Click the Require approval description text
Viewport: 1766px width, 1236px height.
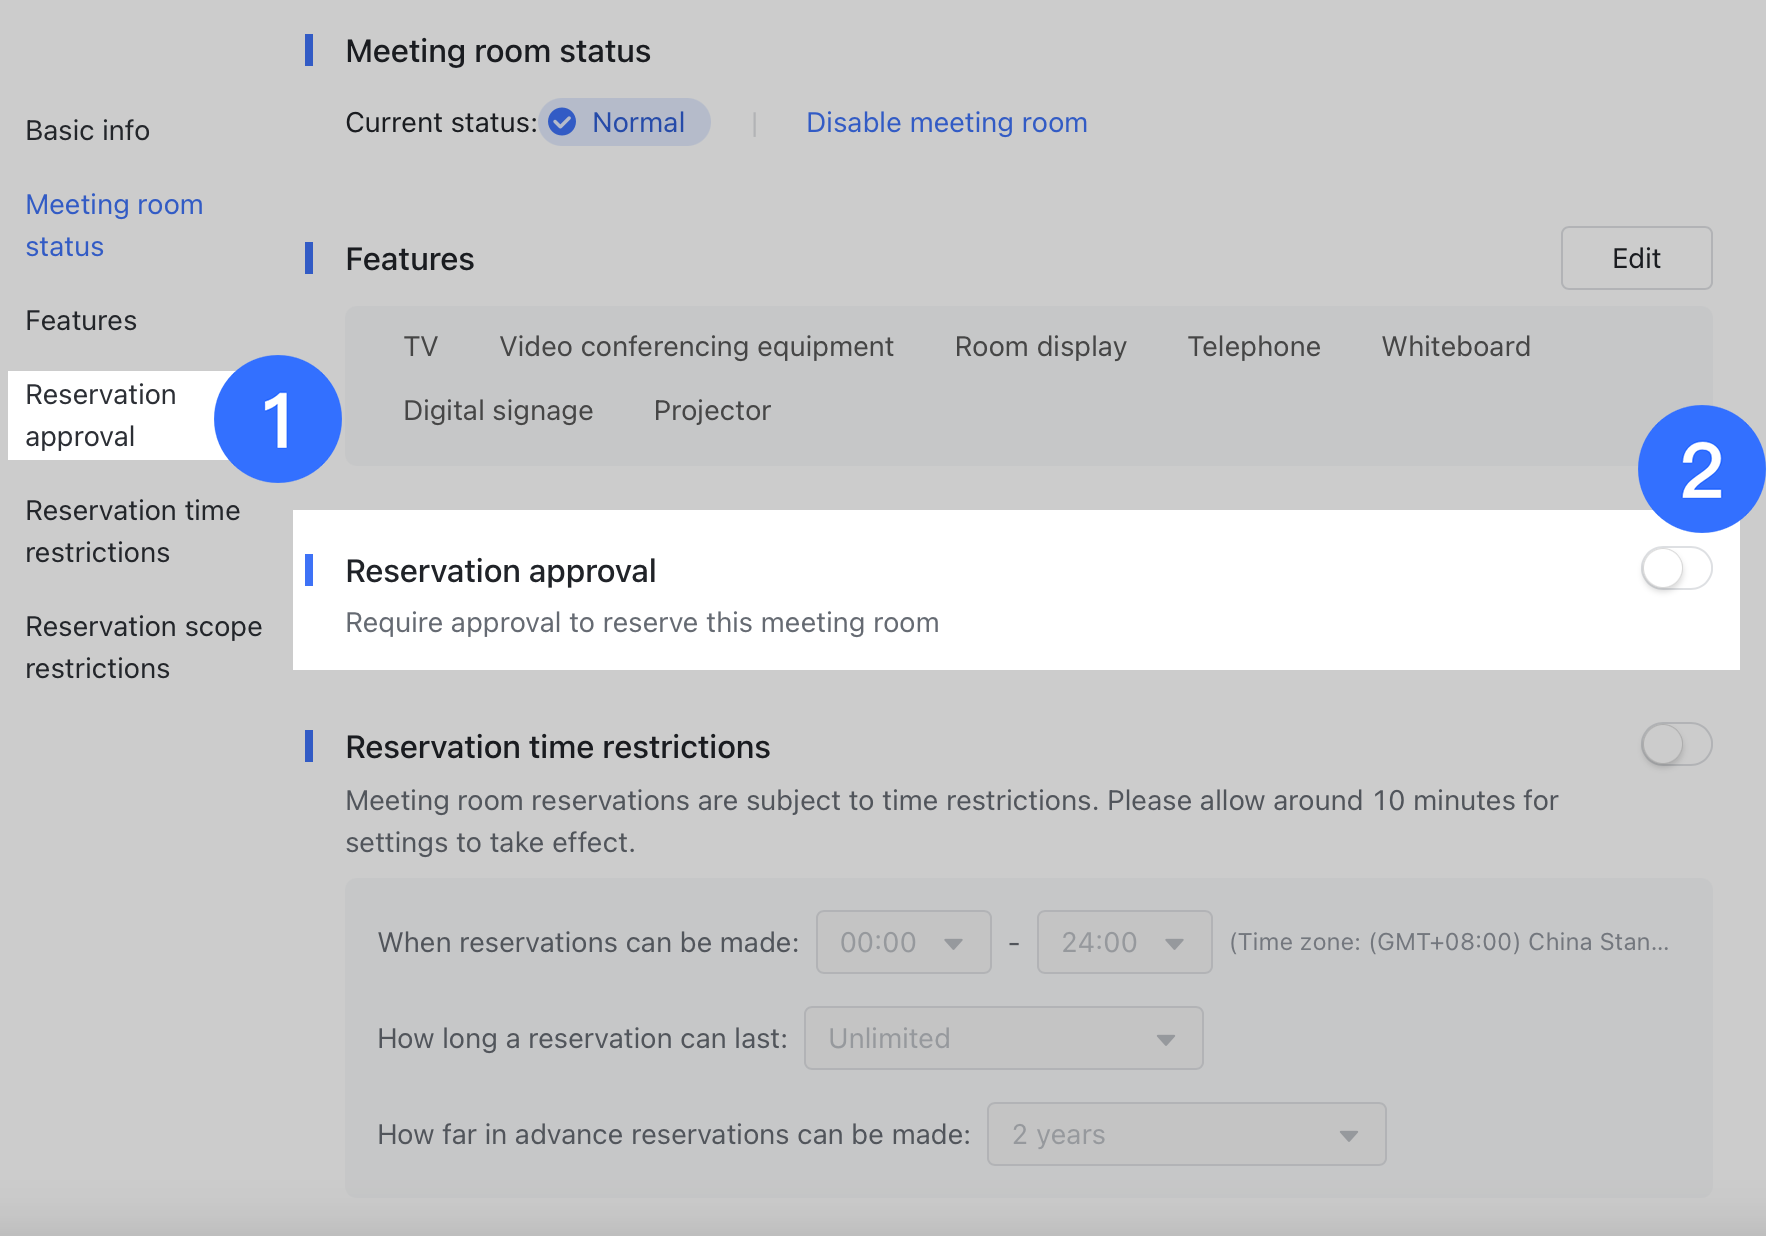click(642, 622)
